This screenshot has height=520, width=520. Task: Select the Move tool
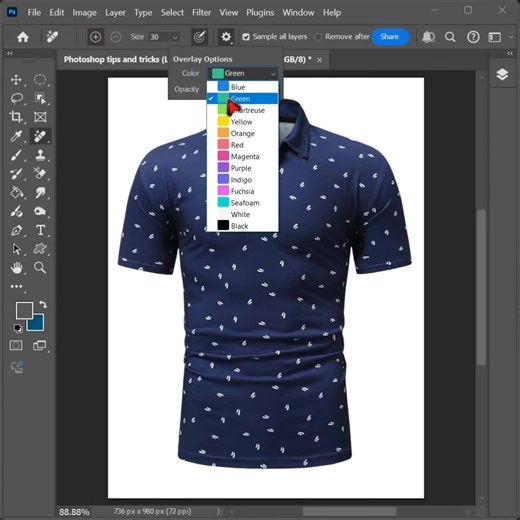[16, 80]
